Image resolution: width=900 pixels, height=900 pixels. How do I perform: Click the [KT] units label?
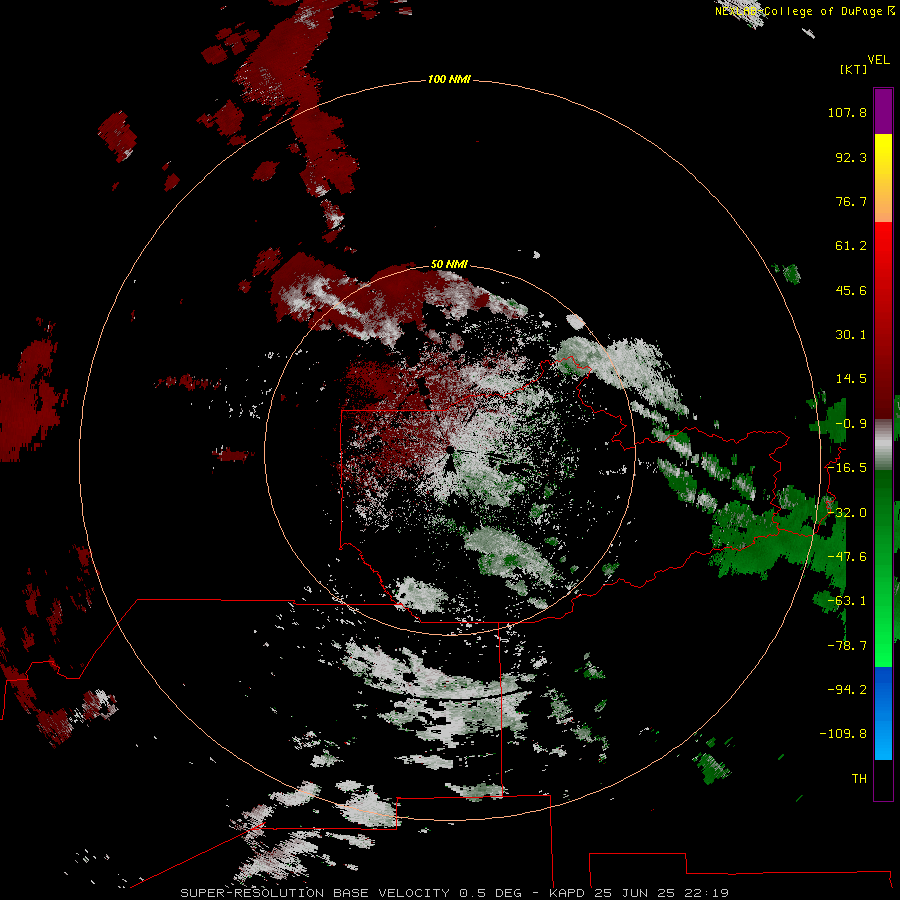[854, 69]
